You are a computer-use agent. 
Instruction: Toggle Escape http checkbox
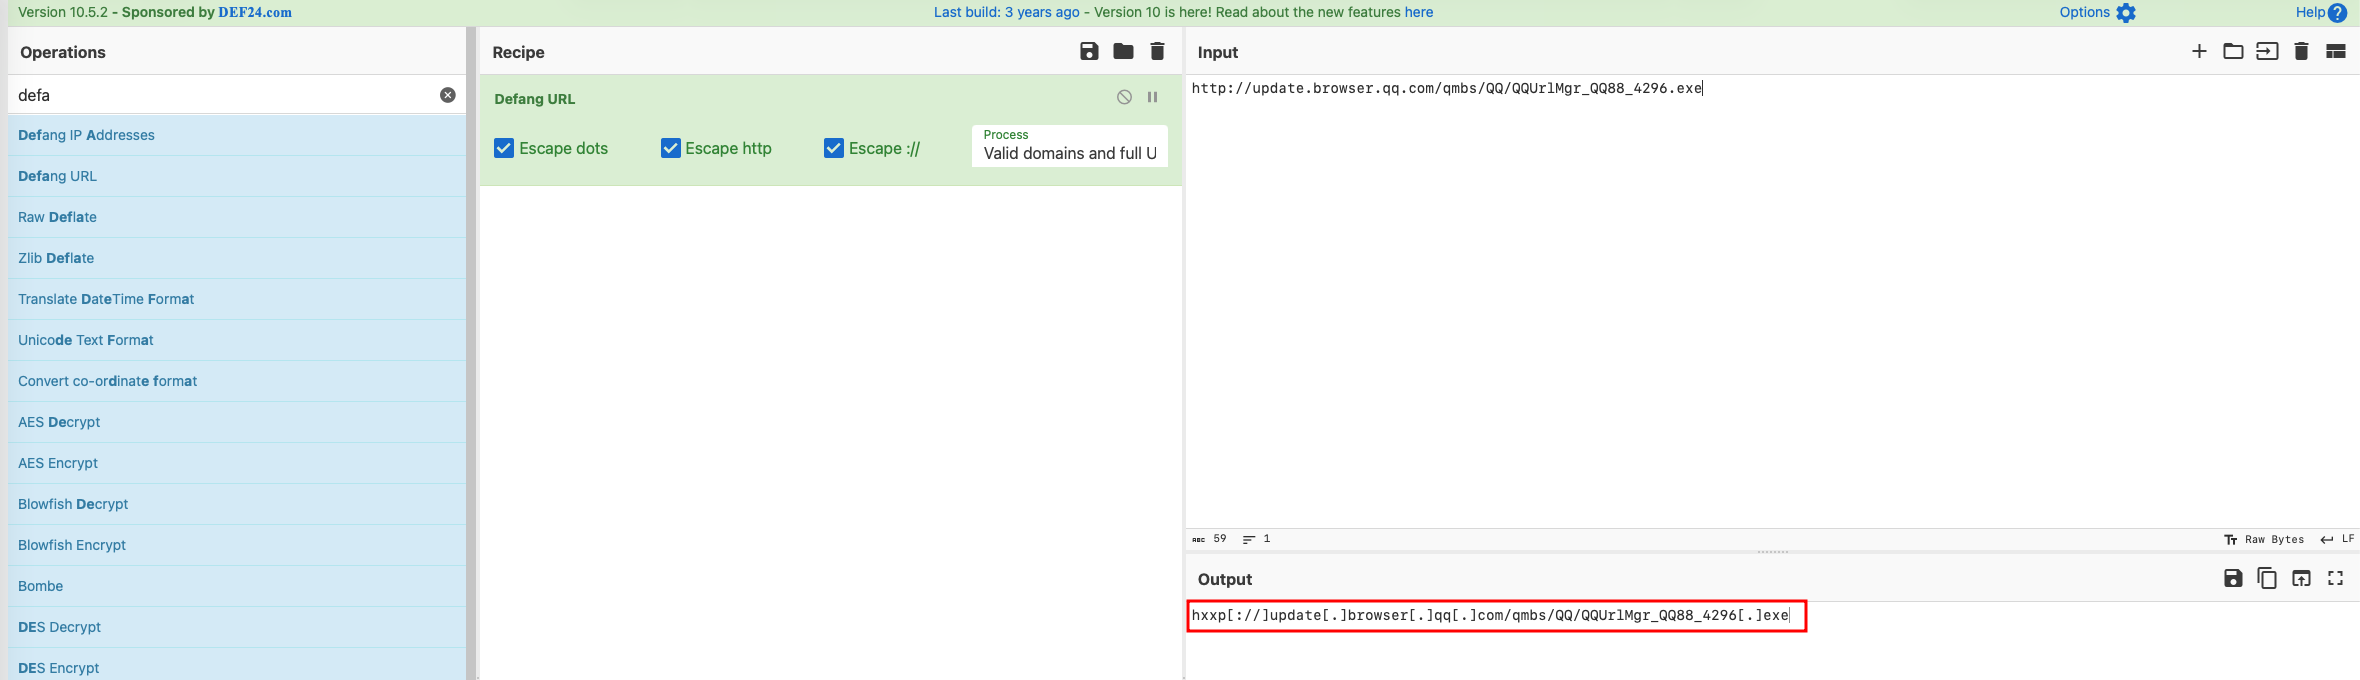point(671,148)
